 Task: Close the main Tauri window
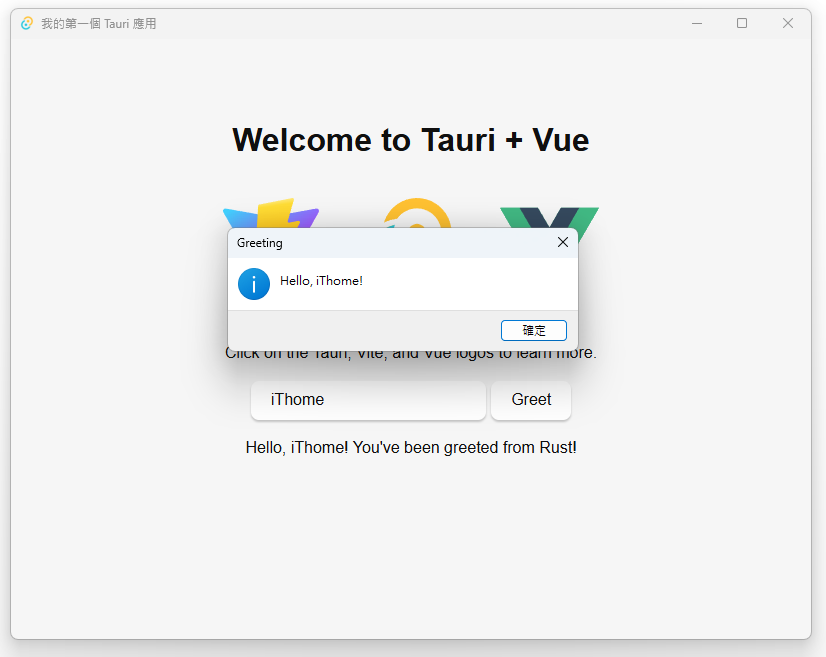tap(788, 24)
